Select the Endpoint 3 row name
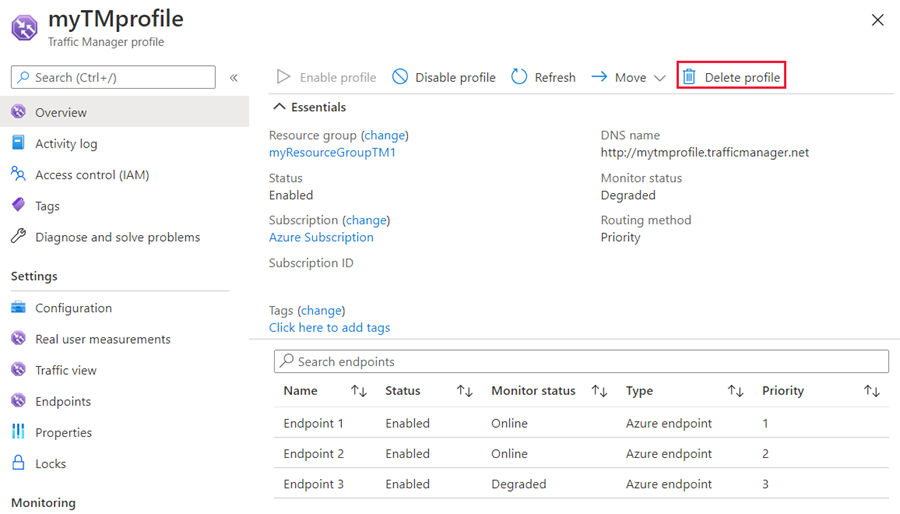Viewport: 900px width, 514px height. coord(313,484)
